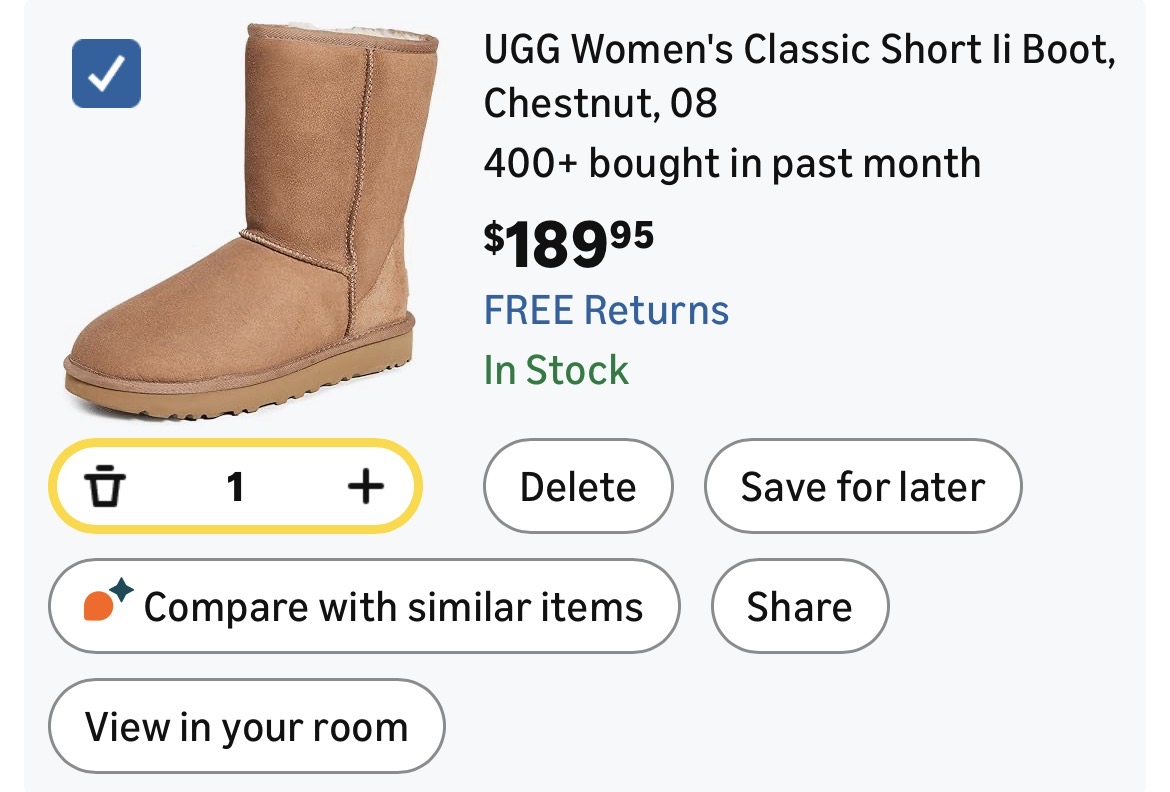The height and width of the screenshot is (792, 1170).
Task: Click the trash icon in quantity stepper
Action: 106,487
